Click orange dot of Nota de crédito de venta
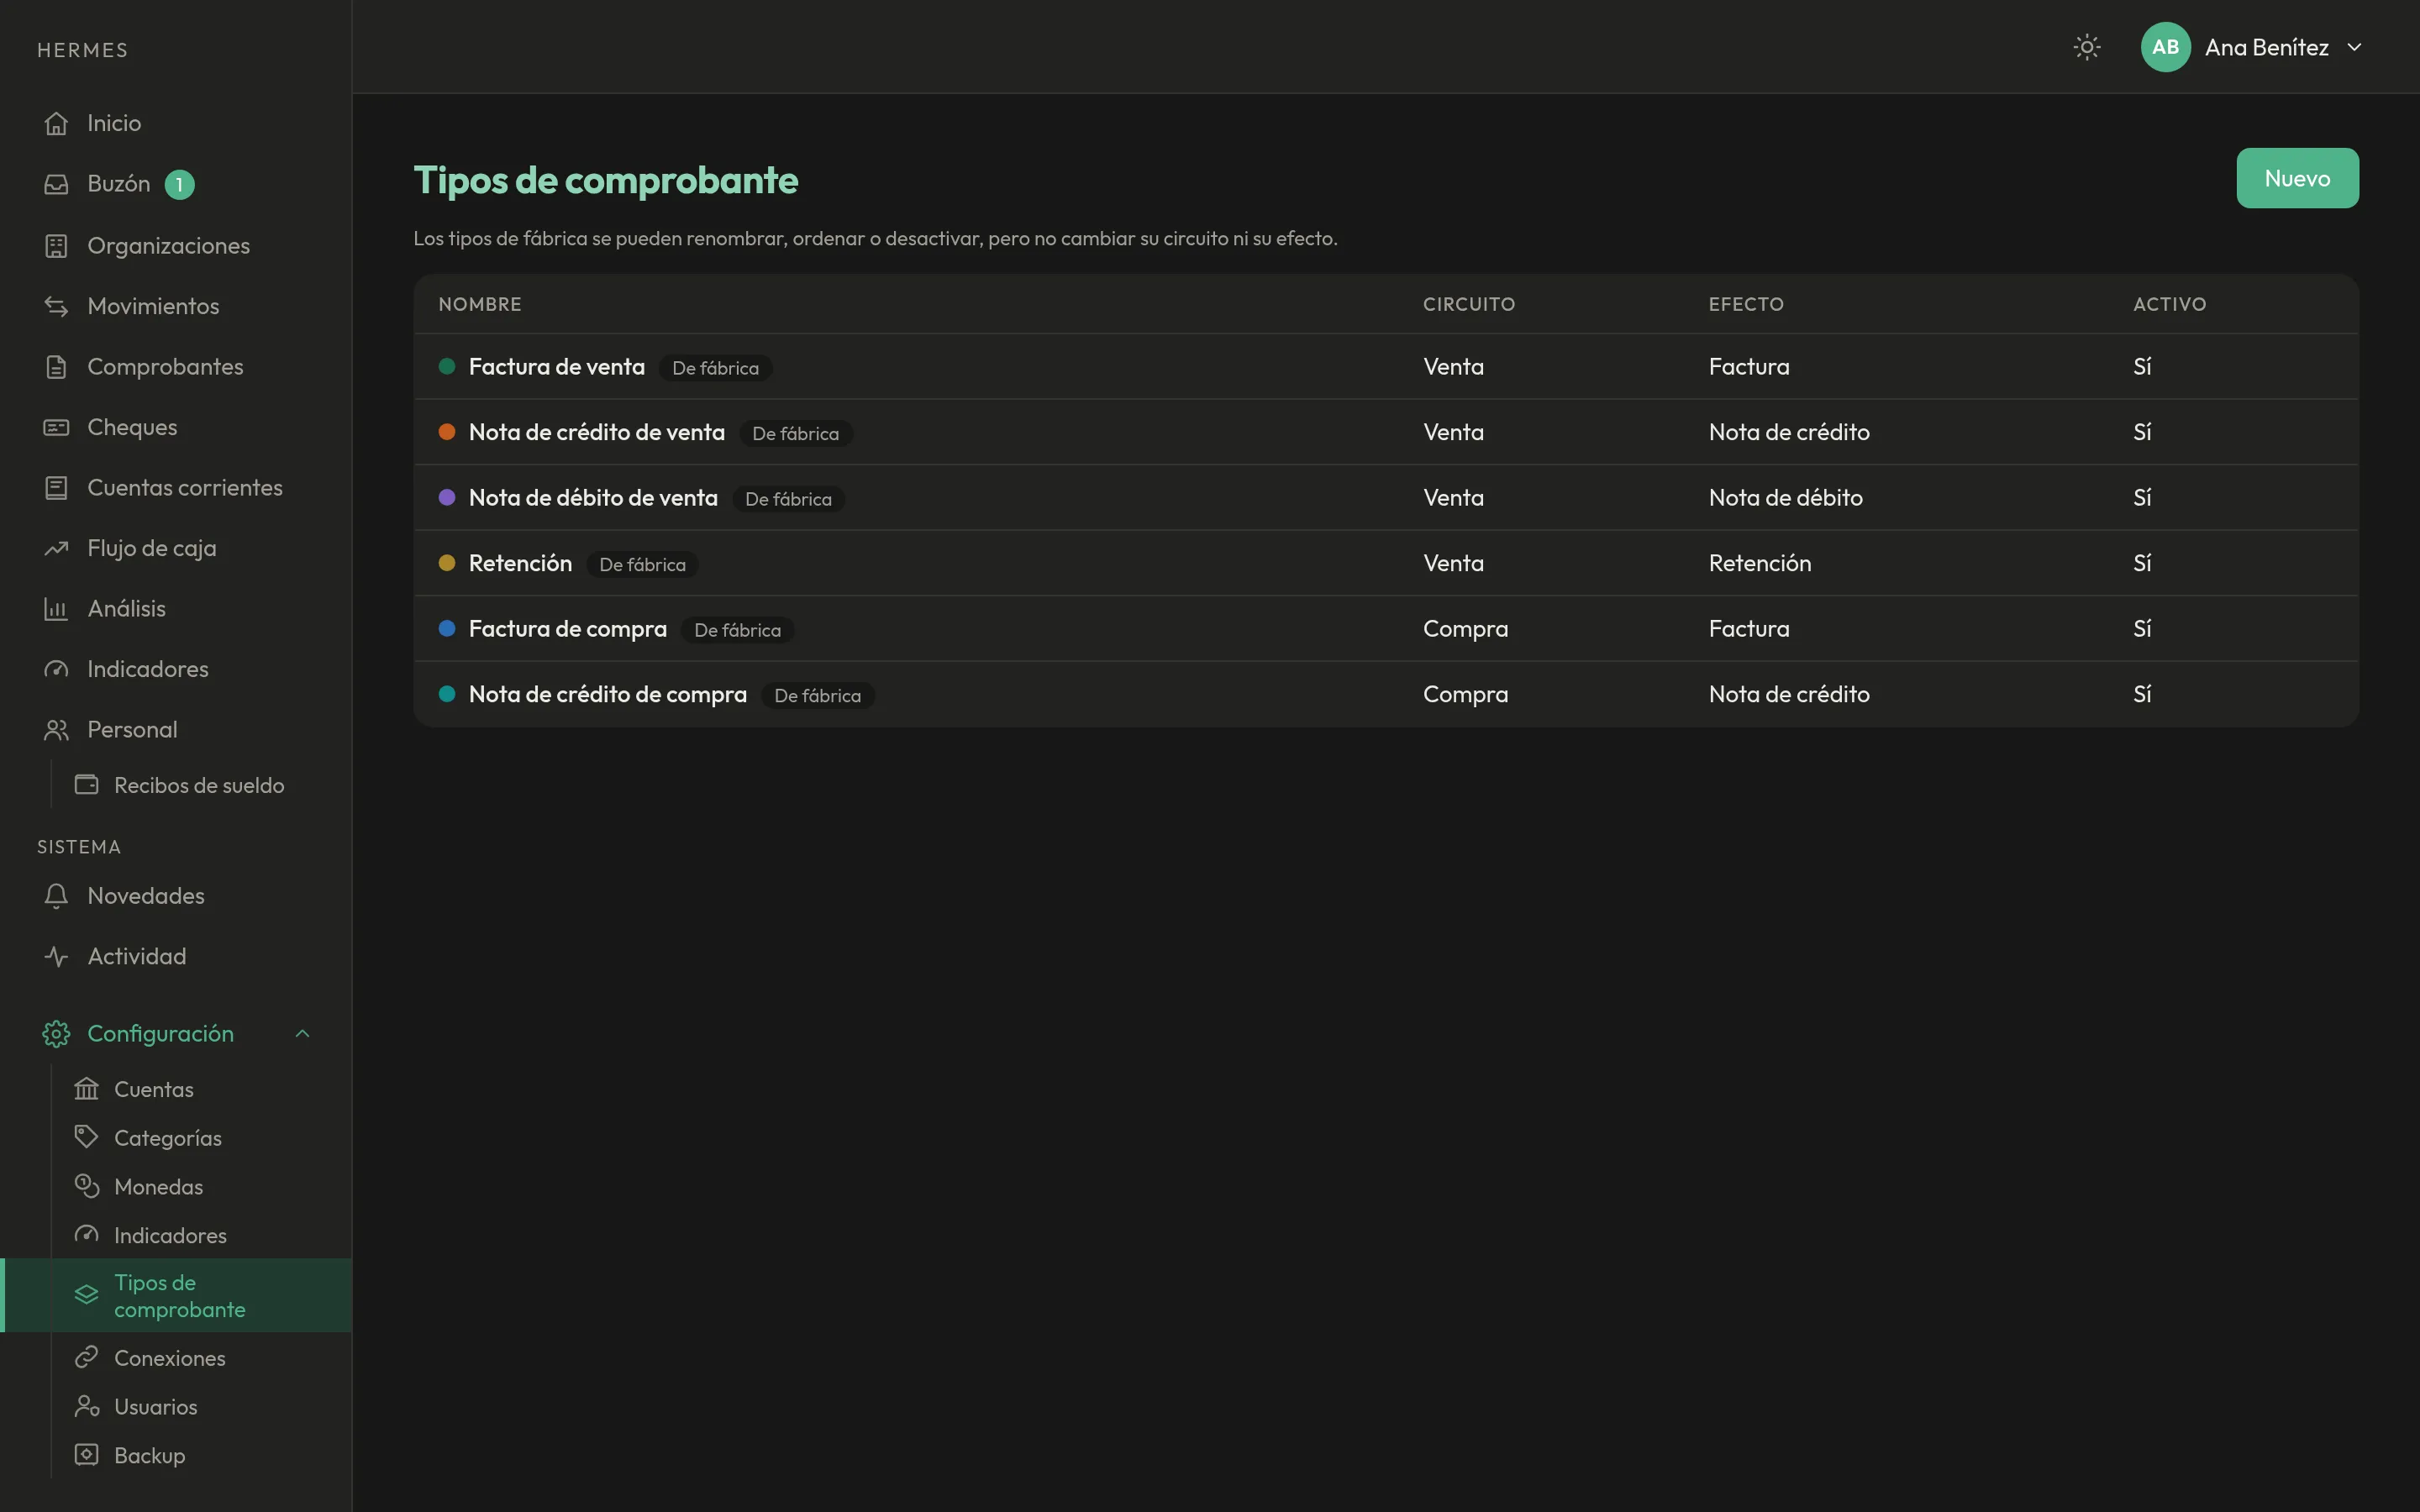Image resolution: width=2420 pixels, height=1512 pixels. [x=447, y=432]
